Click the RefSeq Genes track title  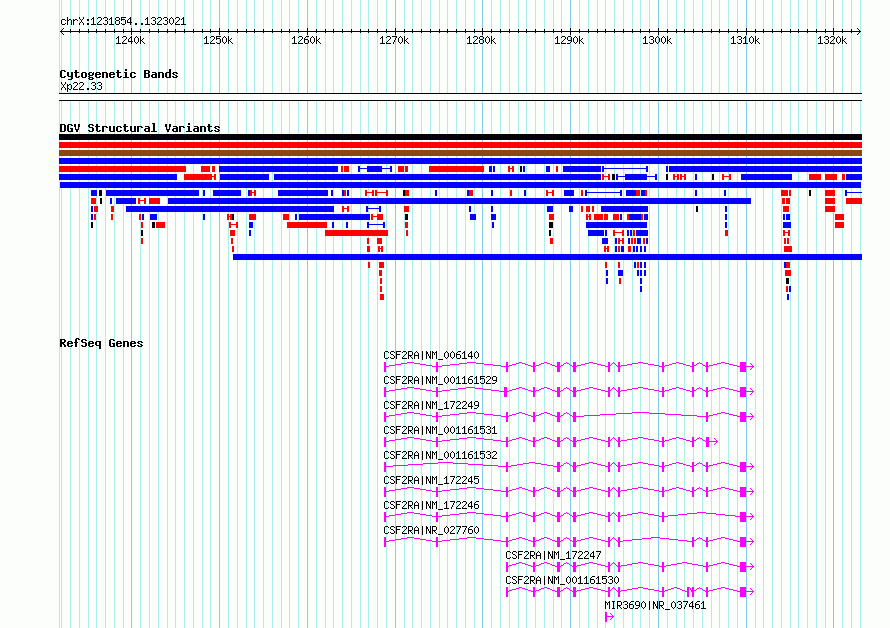pyautogui.click(x=101, y=344)
